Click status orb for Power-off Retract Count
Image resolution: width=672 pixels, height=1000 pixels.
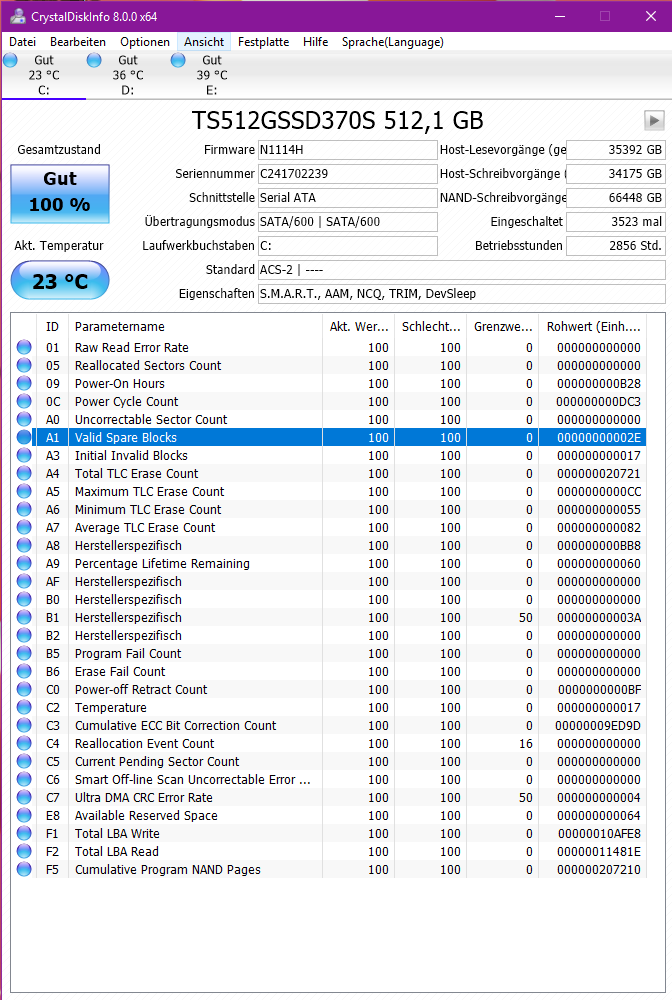pos(24,689)
